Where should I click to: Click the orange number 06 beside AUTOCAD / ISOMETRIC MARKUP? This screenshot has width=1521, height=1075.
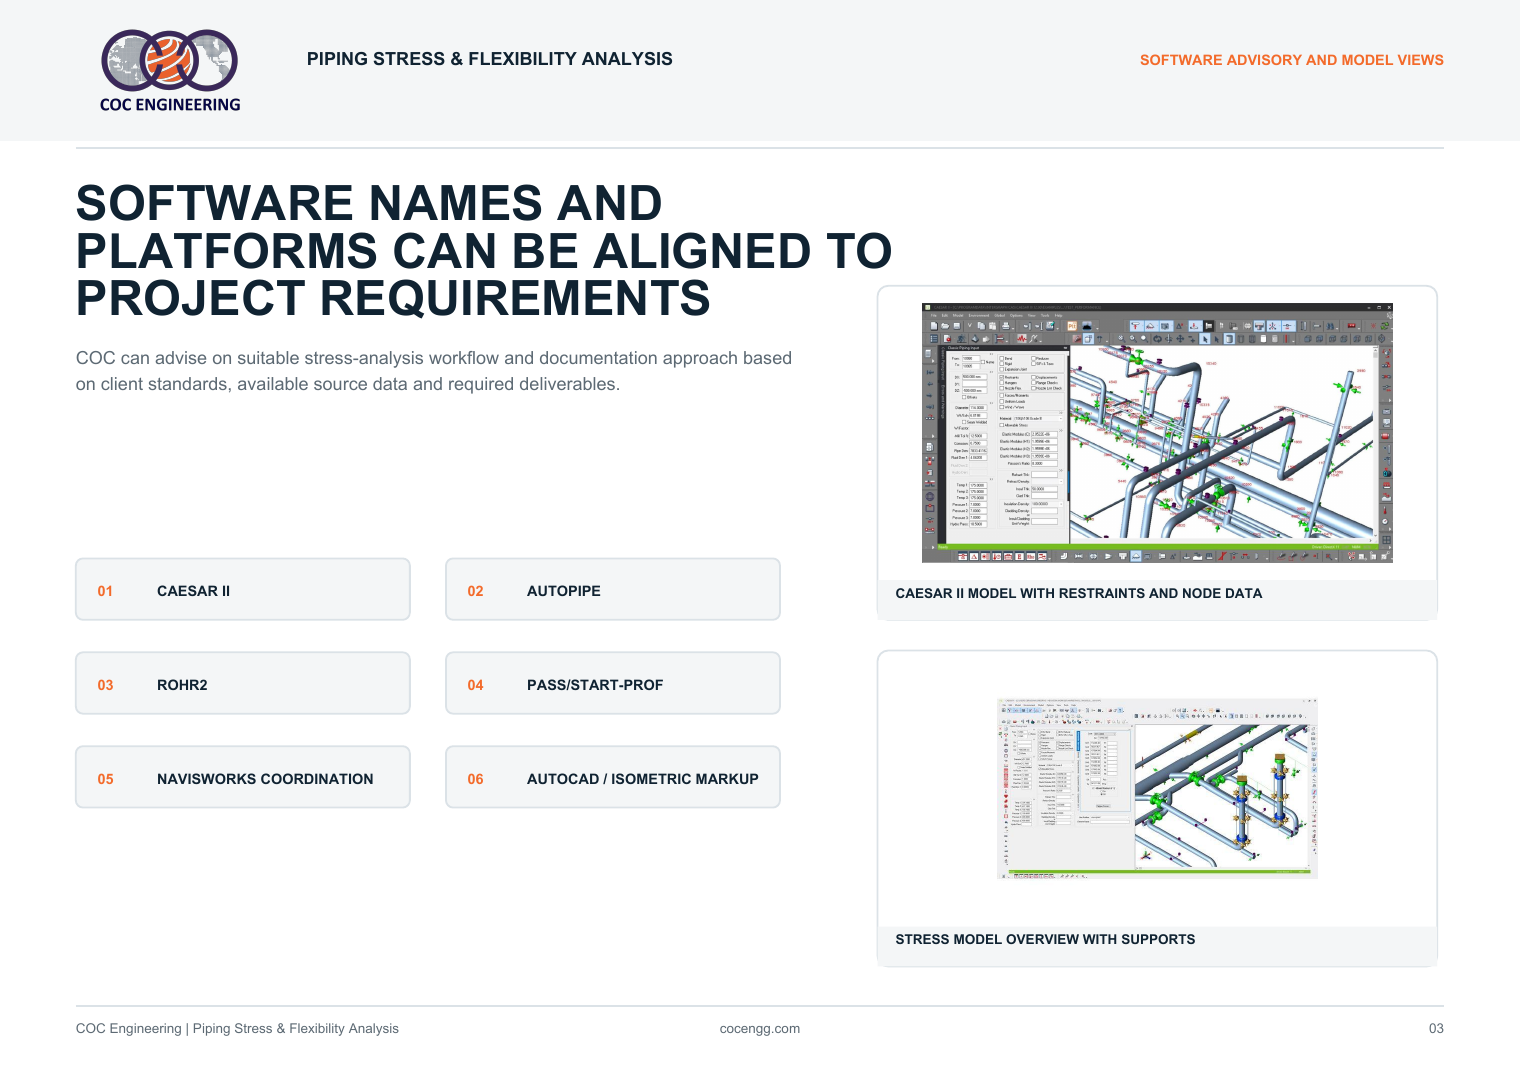[475, 779]
